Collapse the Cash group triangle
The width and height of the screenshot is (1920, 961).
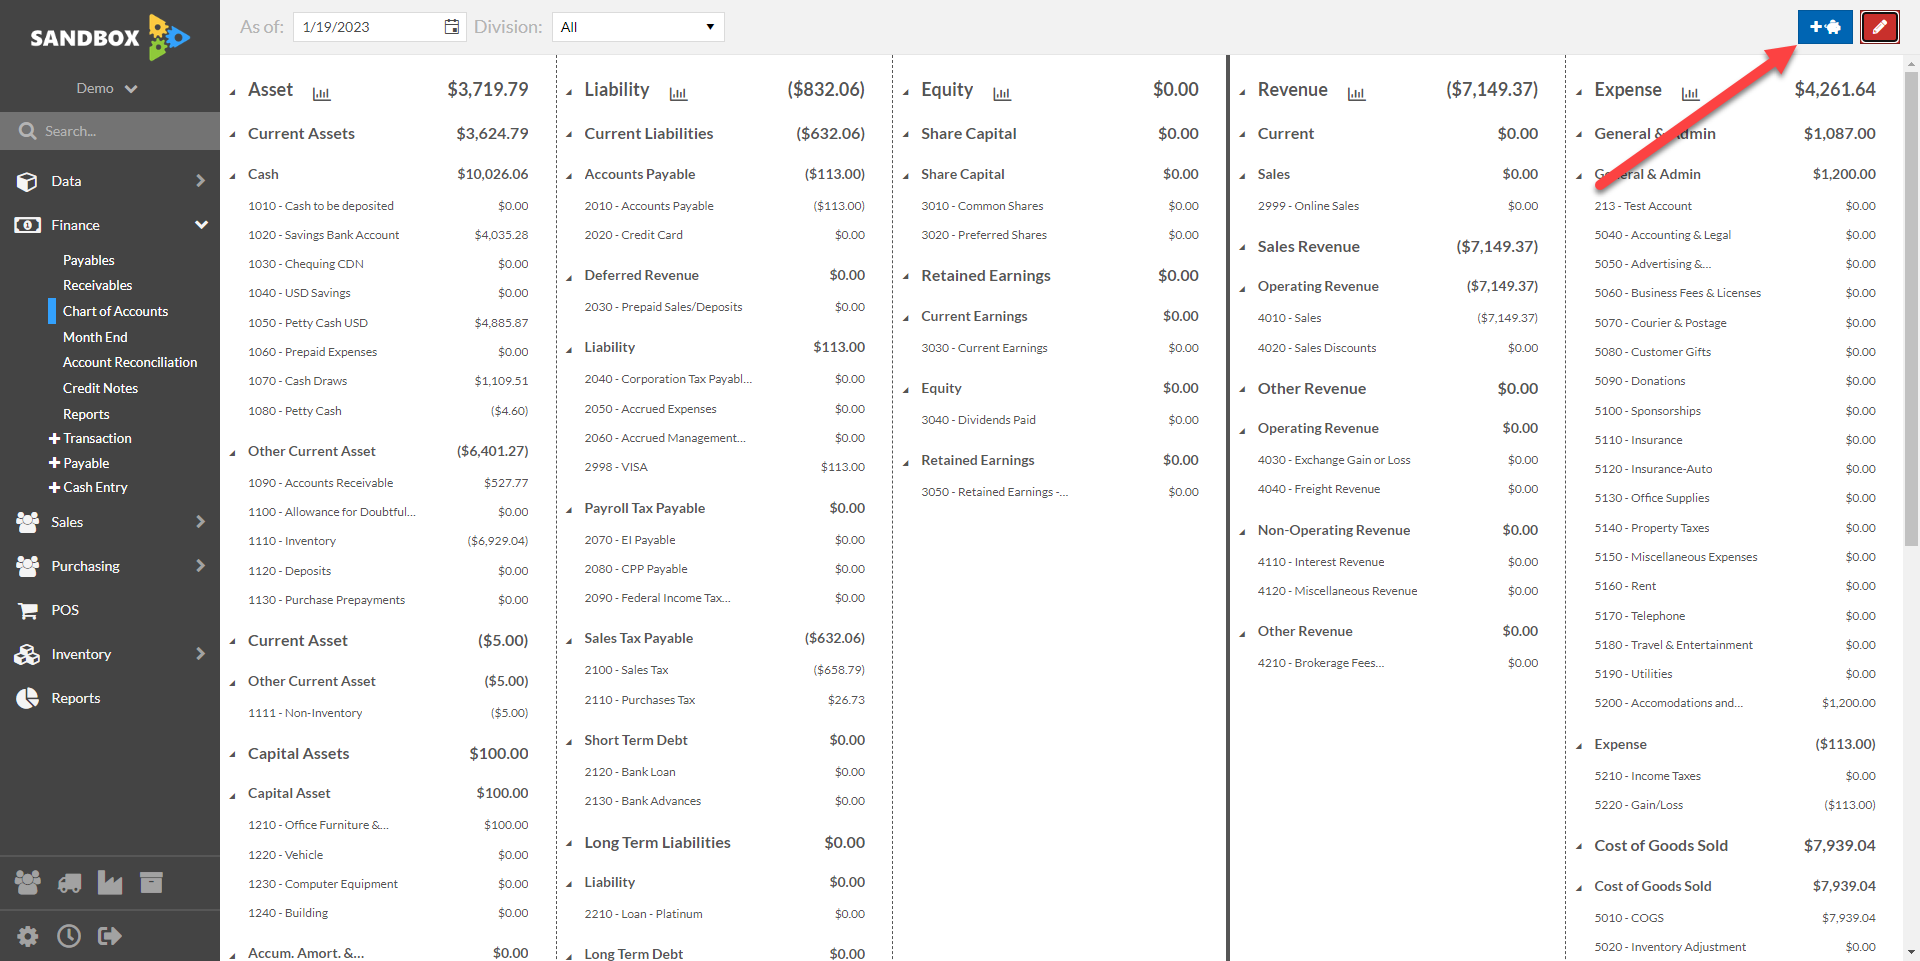(x=234, y=175)
